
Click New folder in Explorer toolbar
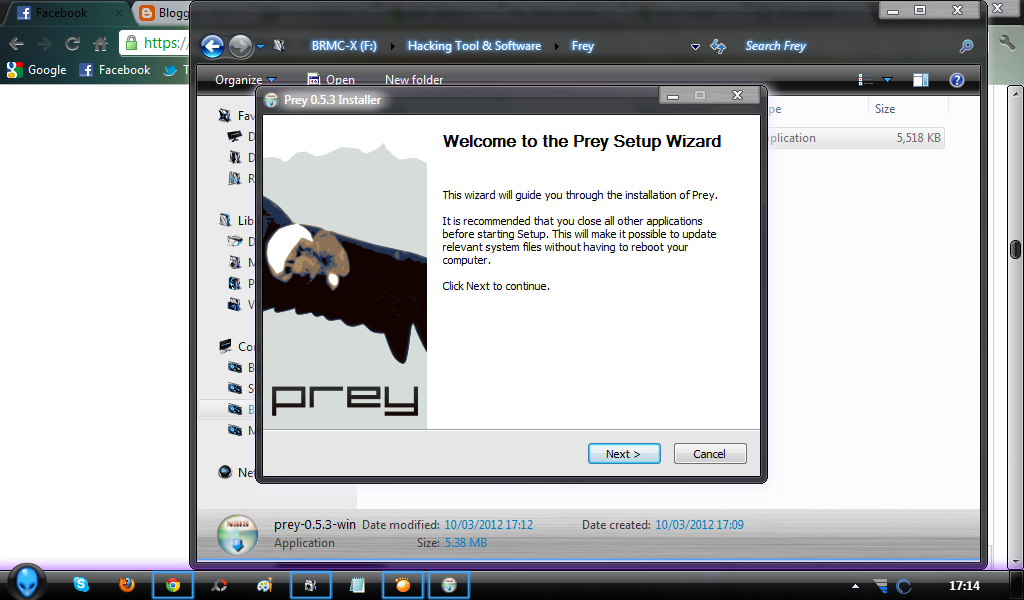(x=414, y=80)
